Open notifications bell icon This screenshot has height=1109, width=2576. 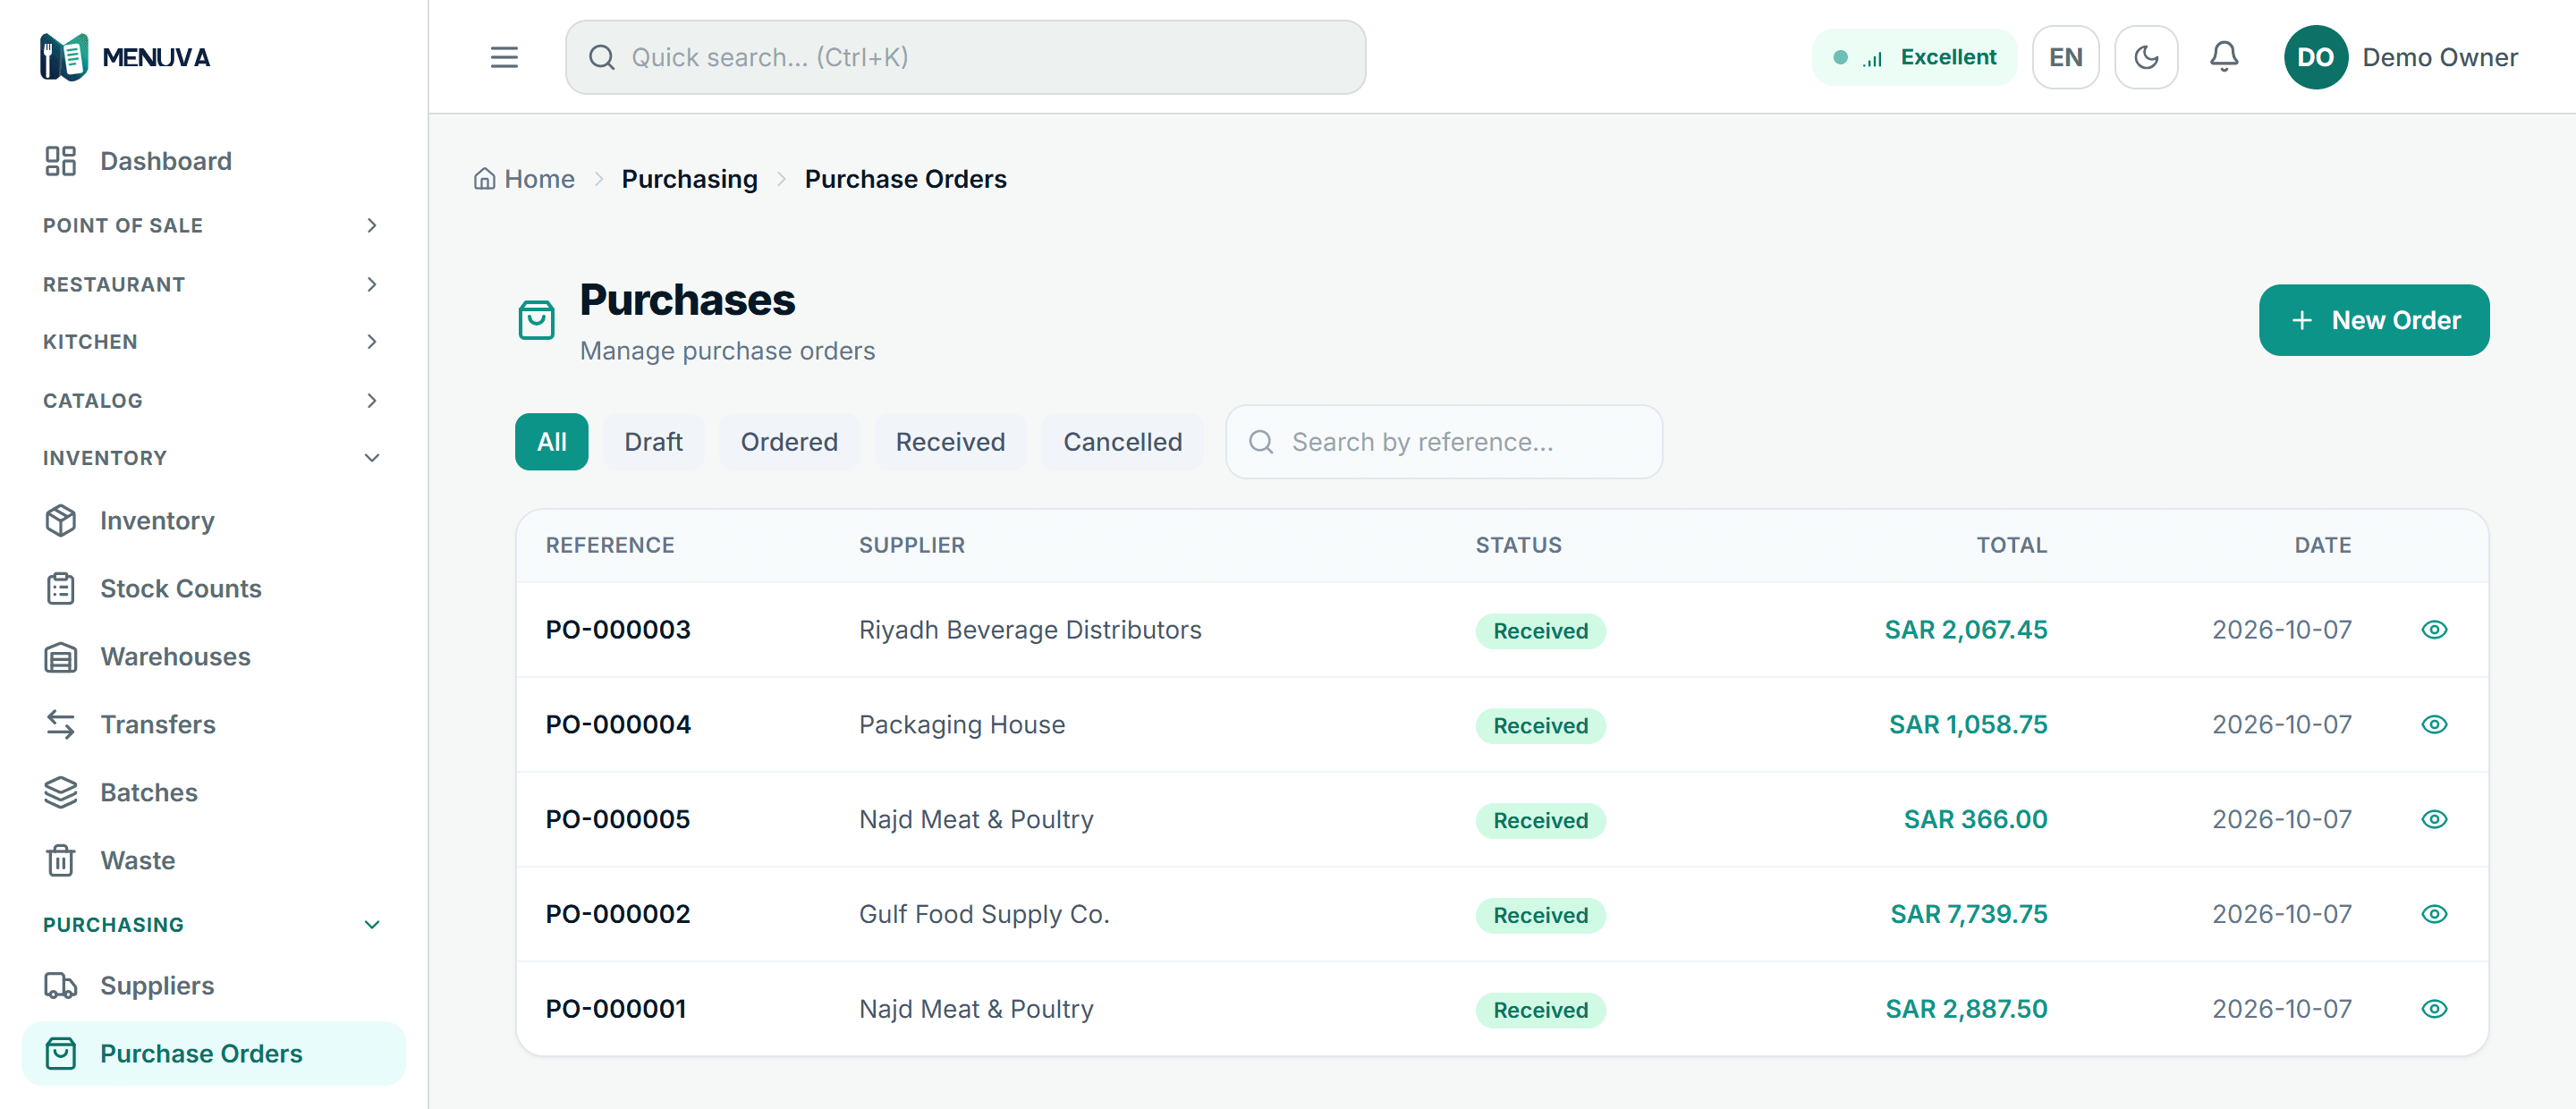[x=2223, y=57]
